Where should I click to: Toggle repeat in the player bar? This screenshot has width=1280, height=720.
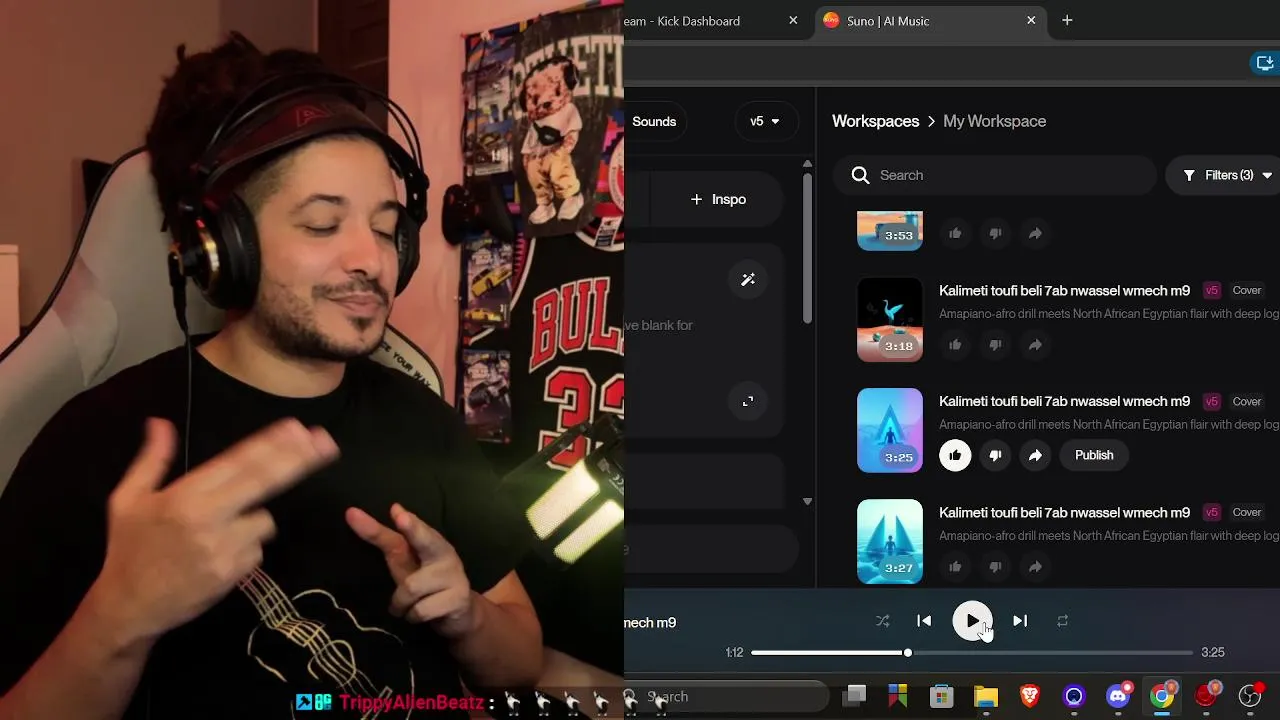pyautogui.click(x=1062, y=621)
